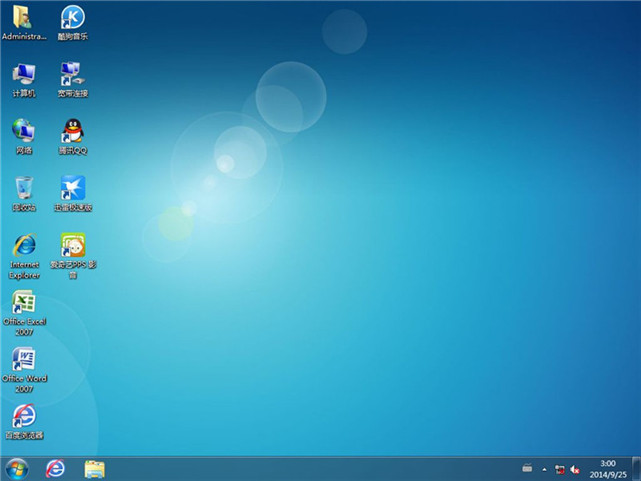Launch the pinned browser on the taskbar
This screenshot has height=481, width=641.
pyautogui.click(x=55, y=469)
